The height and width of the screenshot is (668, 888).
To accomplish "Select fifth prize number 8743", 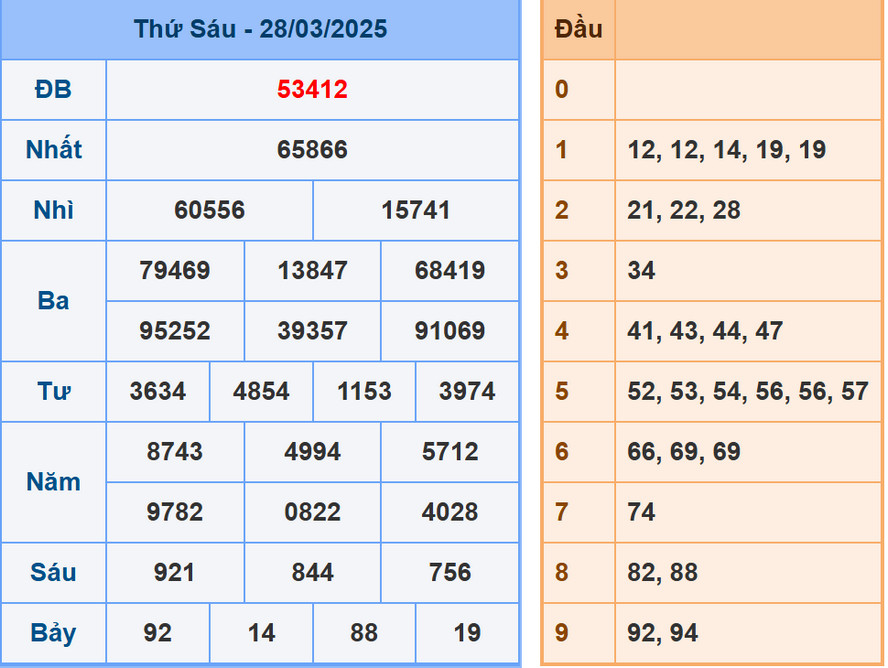I will click(x=175, y=452).
